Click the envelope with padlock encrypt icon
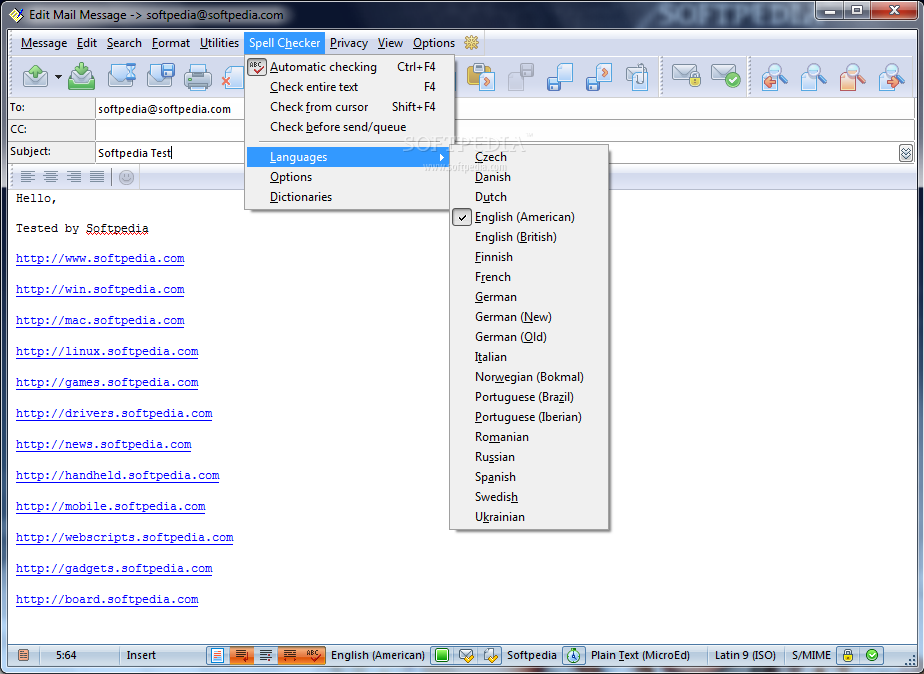924x674 pixels. click(x=687, y=77)
